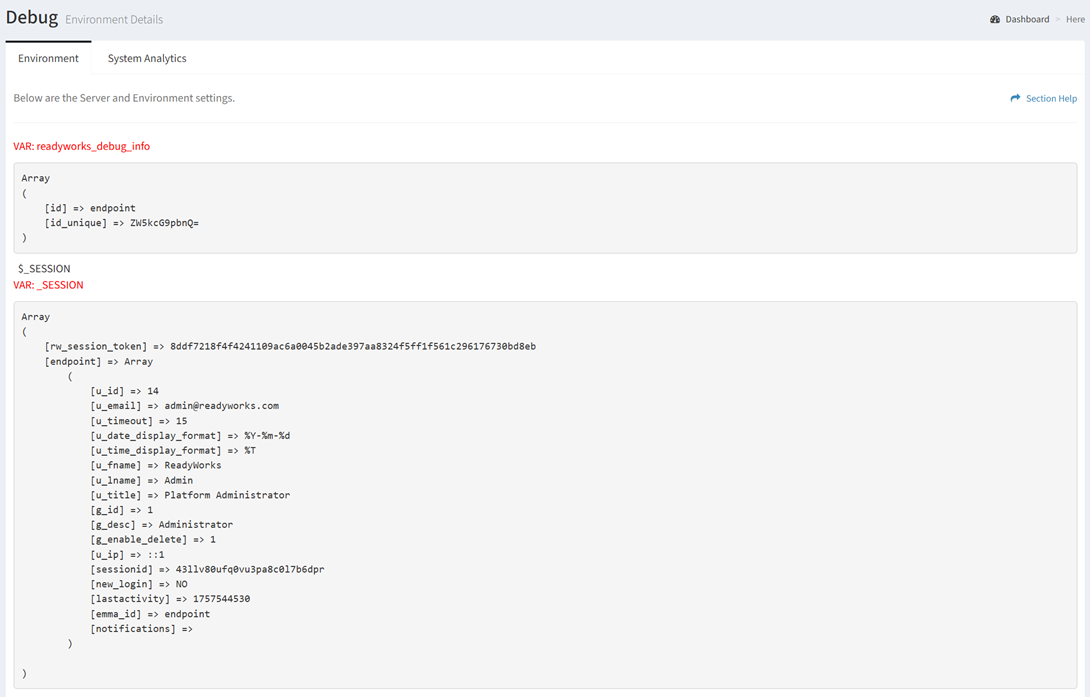Click the sessionid value 43llv80ufq0vu3pa8c0l7b6dpr
This screenshot has height=697, width=1090.
250,569
